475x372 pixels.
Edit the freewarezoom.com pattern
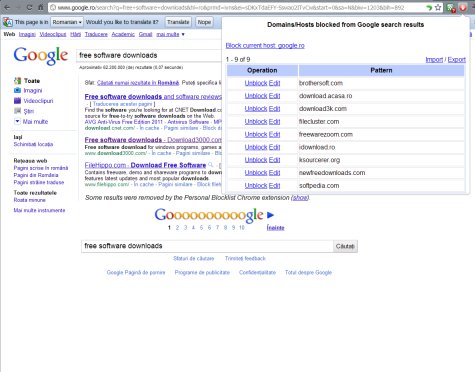pos(274,134)
